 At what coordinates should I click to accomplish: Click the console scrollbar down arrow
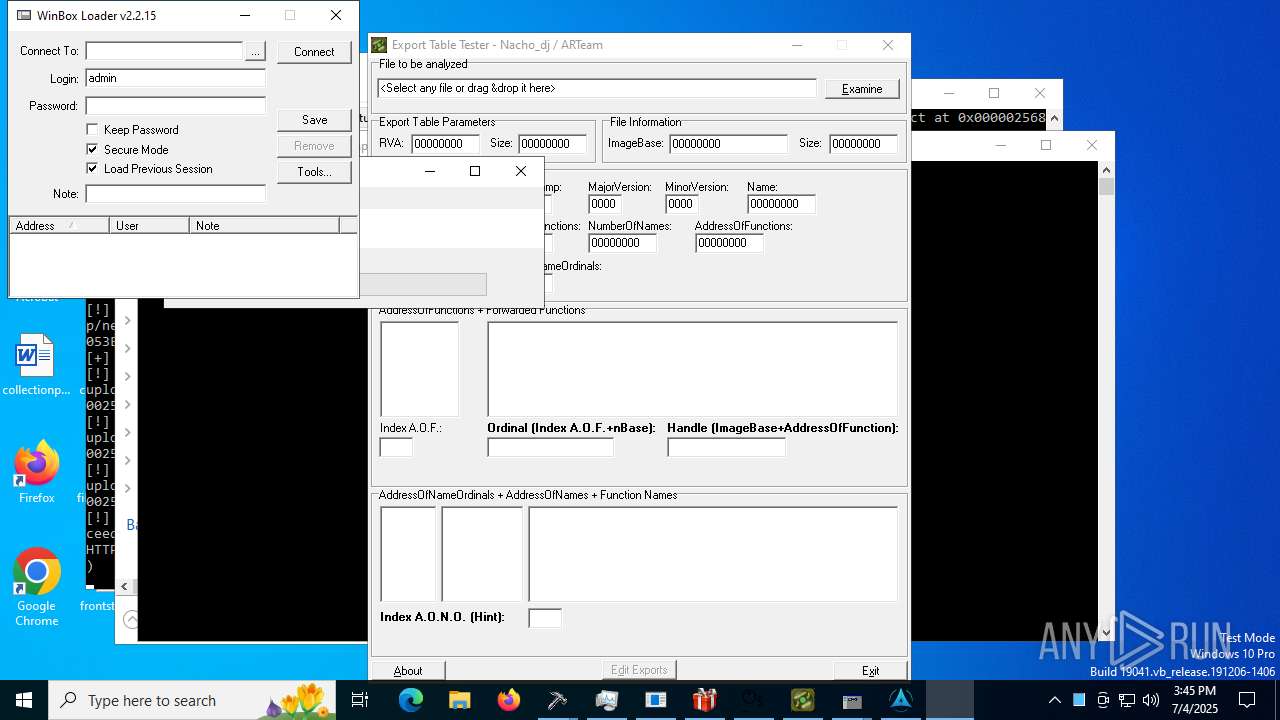[x=1106, y=633]
